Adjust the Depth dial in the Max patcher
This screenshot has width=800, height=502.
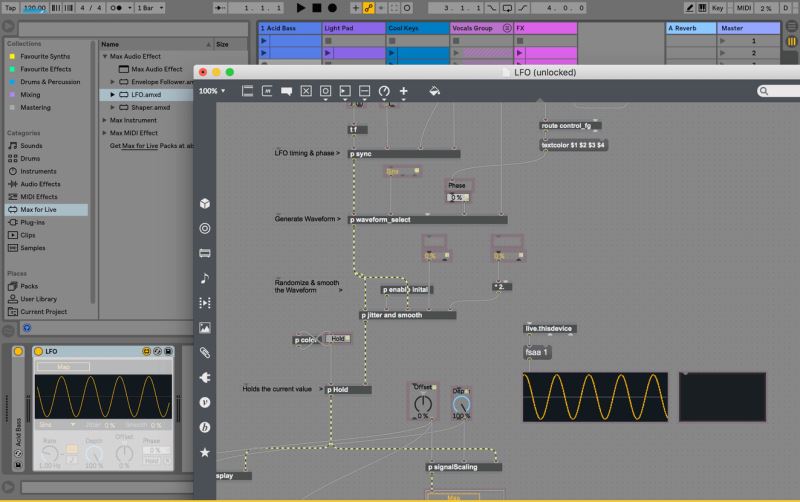[x=461, y=404]
